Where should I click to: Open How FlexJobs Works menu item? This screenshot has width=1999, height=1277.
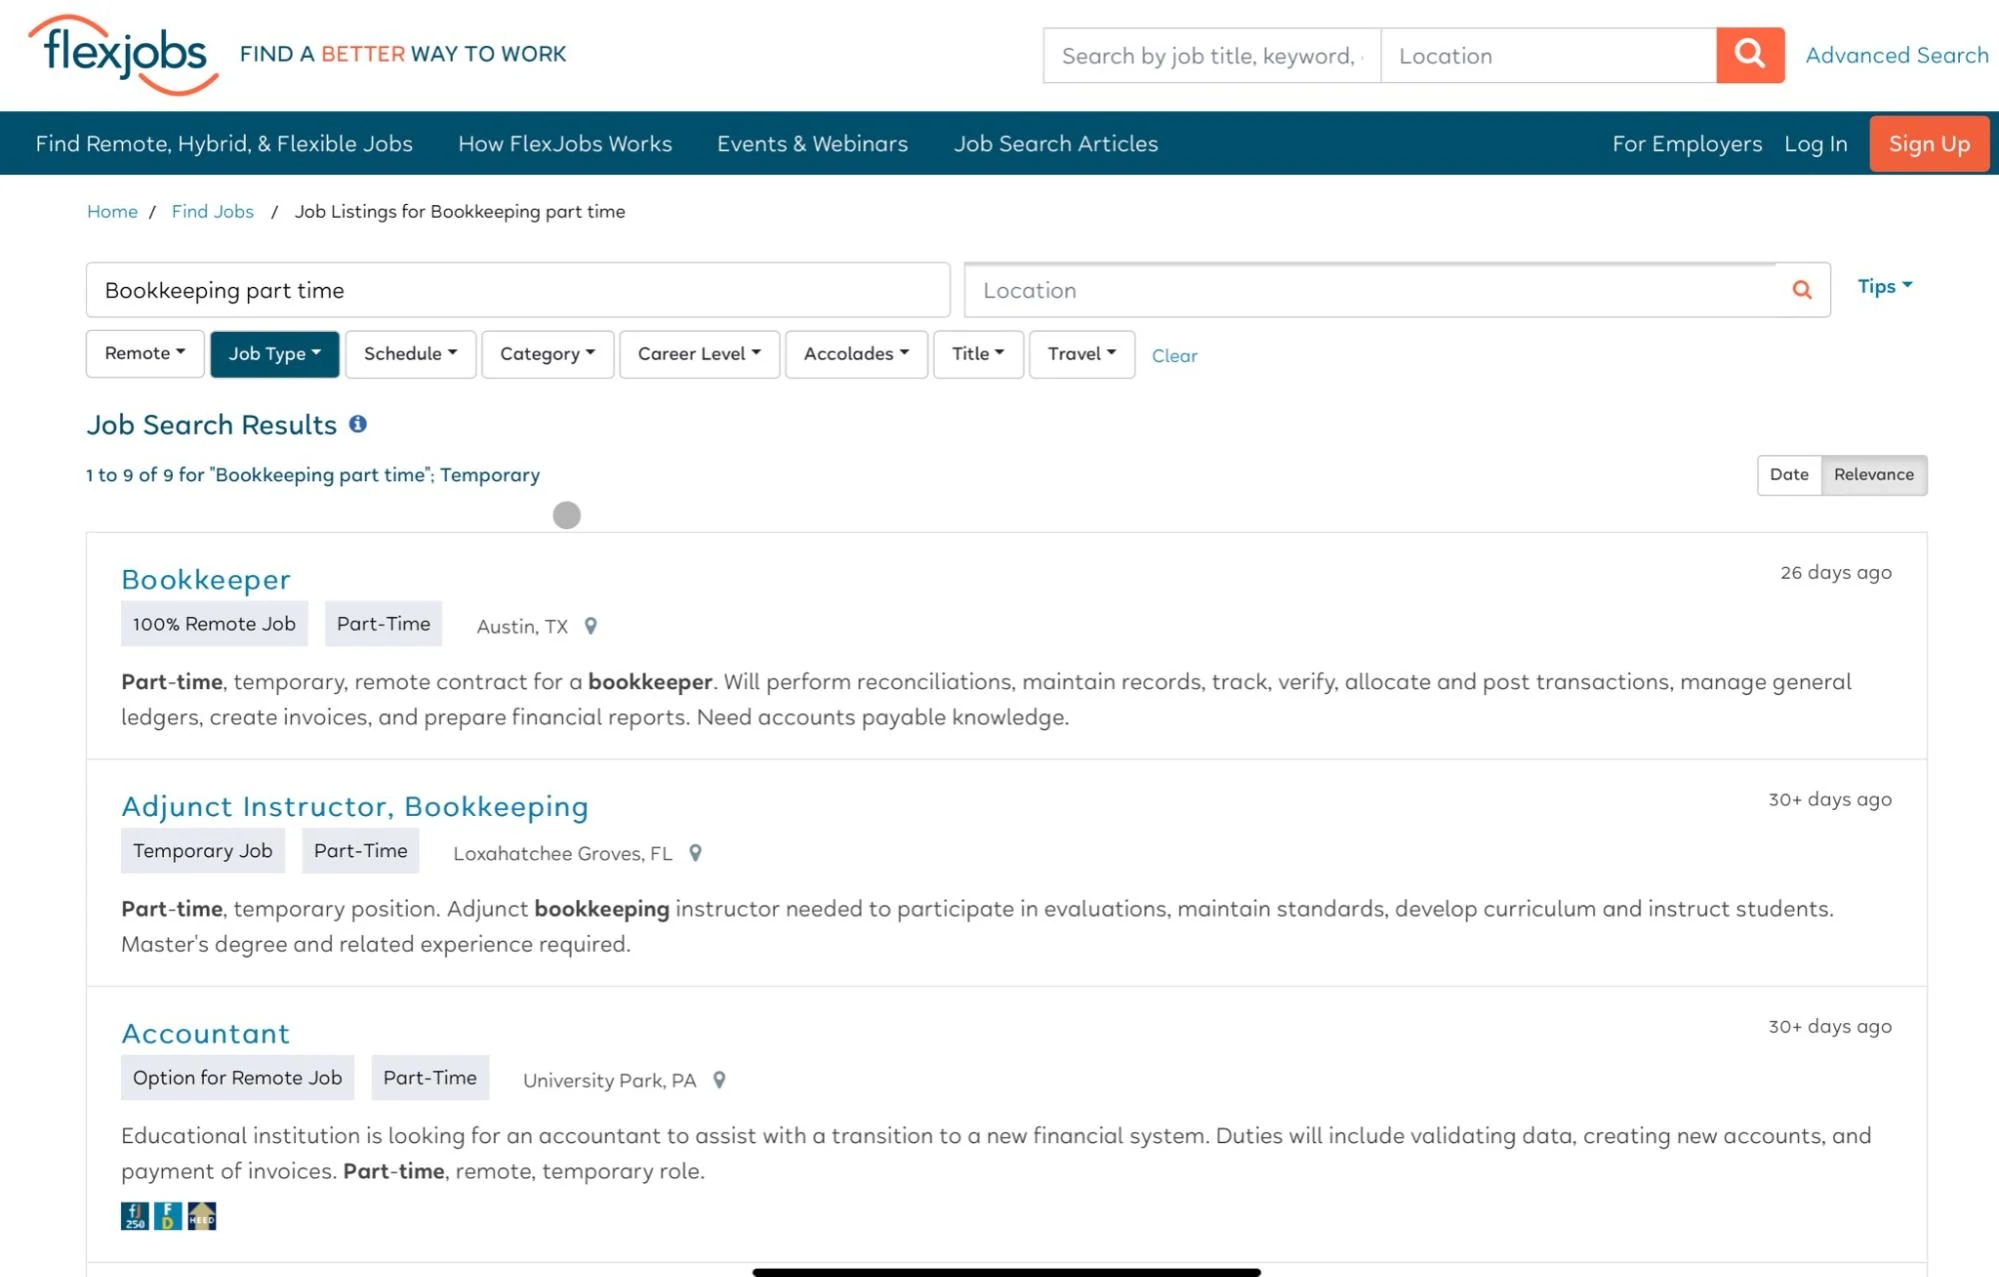pyautogui.click(x=564, y=144)
